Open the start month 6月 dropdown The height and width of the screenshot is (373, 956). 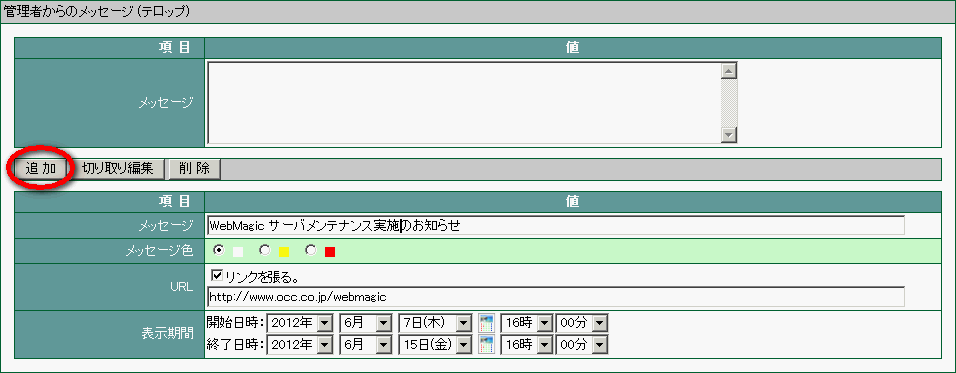(366, 323)
